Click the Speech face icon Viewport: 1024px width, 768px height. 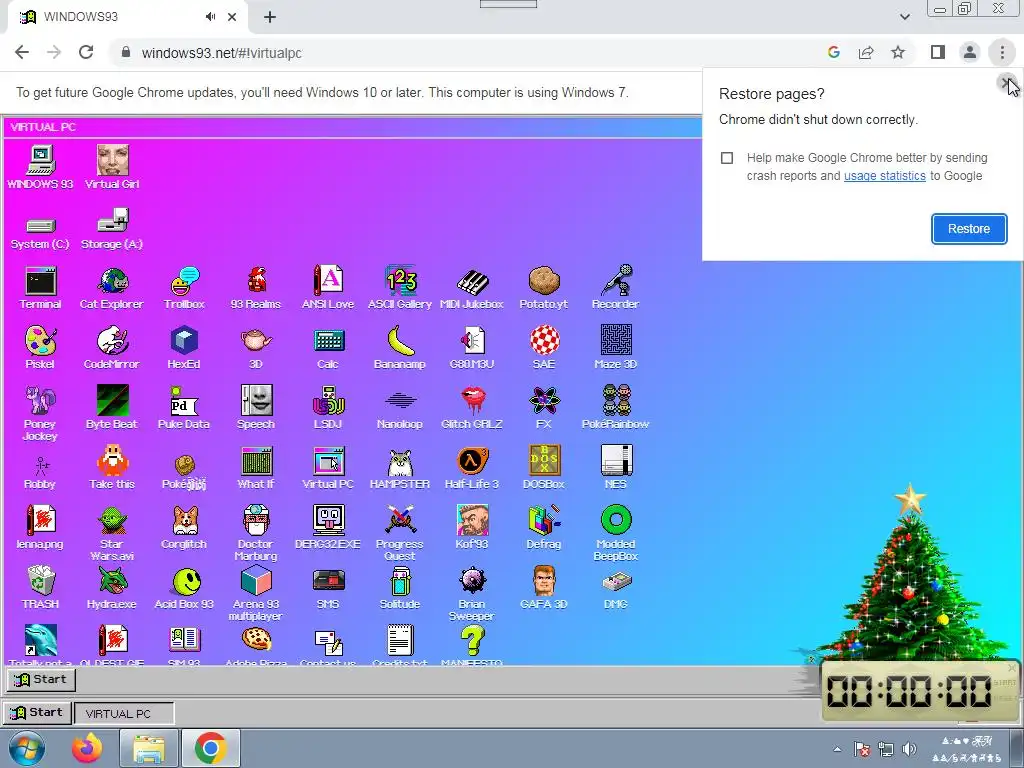pyautogui.click(x=256, y=408)
